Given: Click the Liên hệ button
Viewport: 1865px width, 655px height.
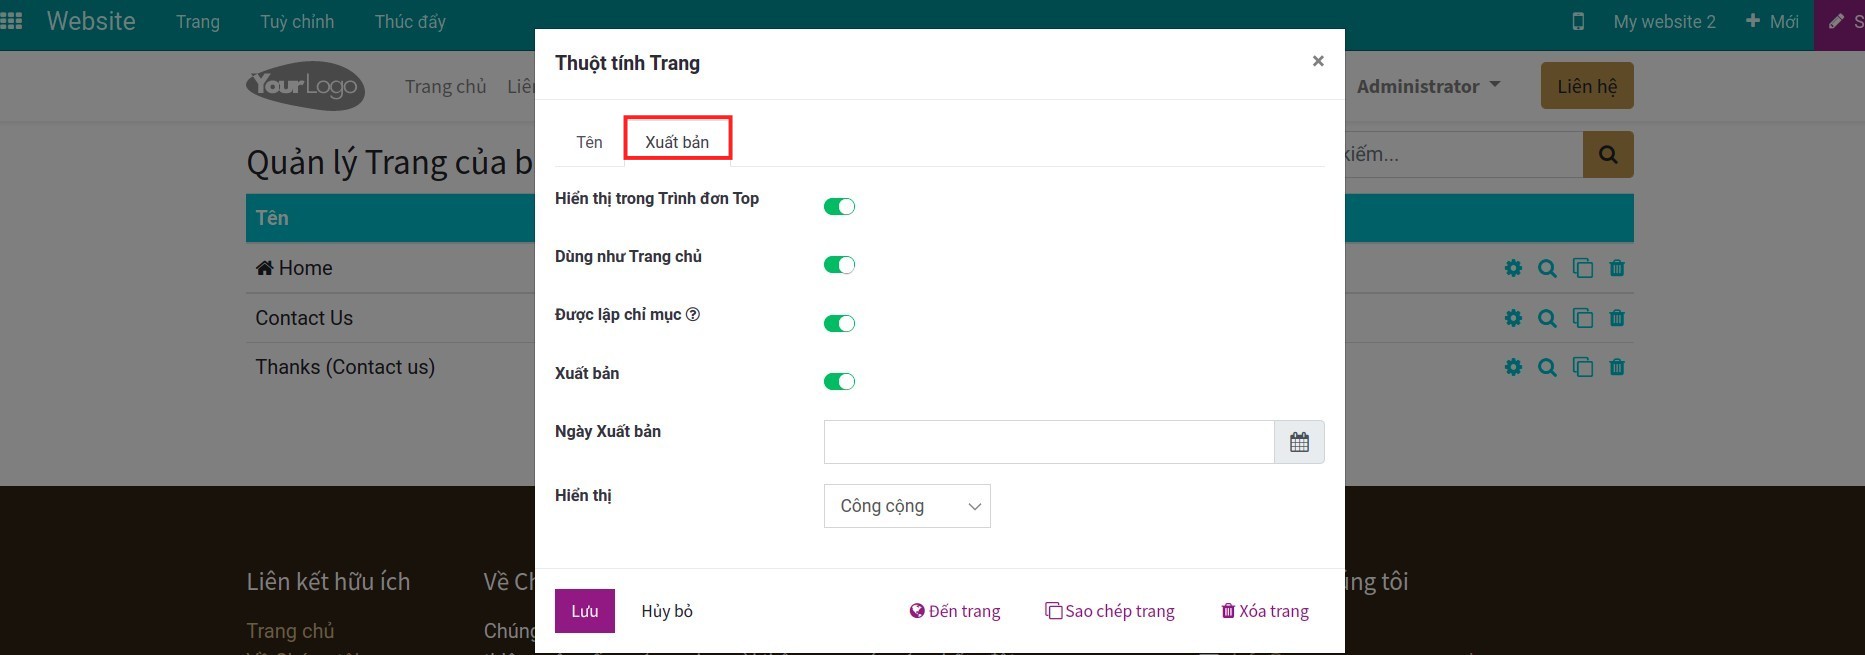Looking at the screenshot, I should pos(1587,86).
